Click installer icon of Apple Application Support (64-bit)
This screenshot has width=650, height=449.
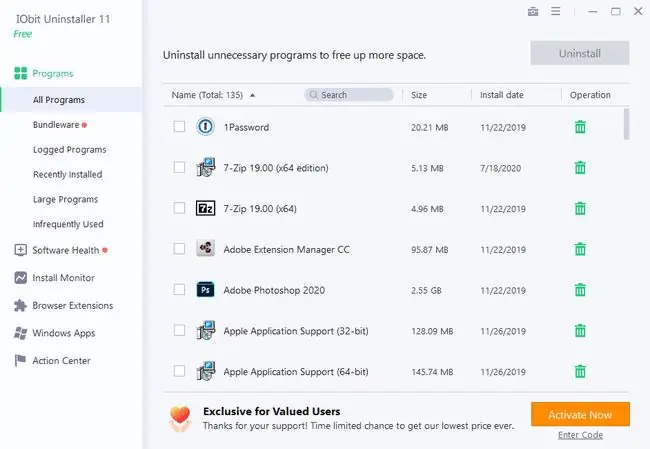tap(206, 371)
